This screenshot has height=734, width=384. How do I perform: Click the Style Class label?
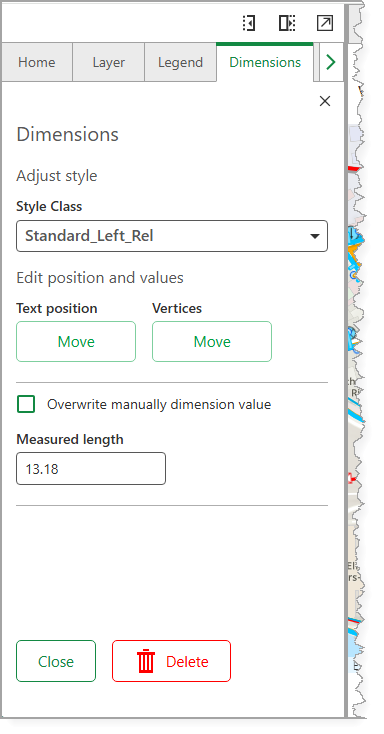coord(49,206)
